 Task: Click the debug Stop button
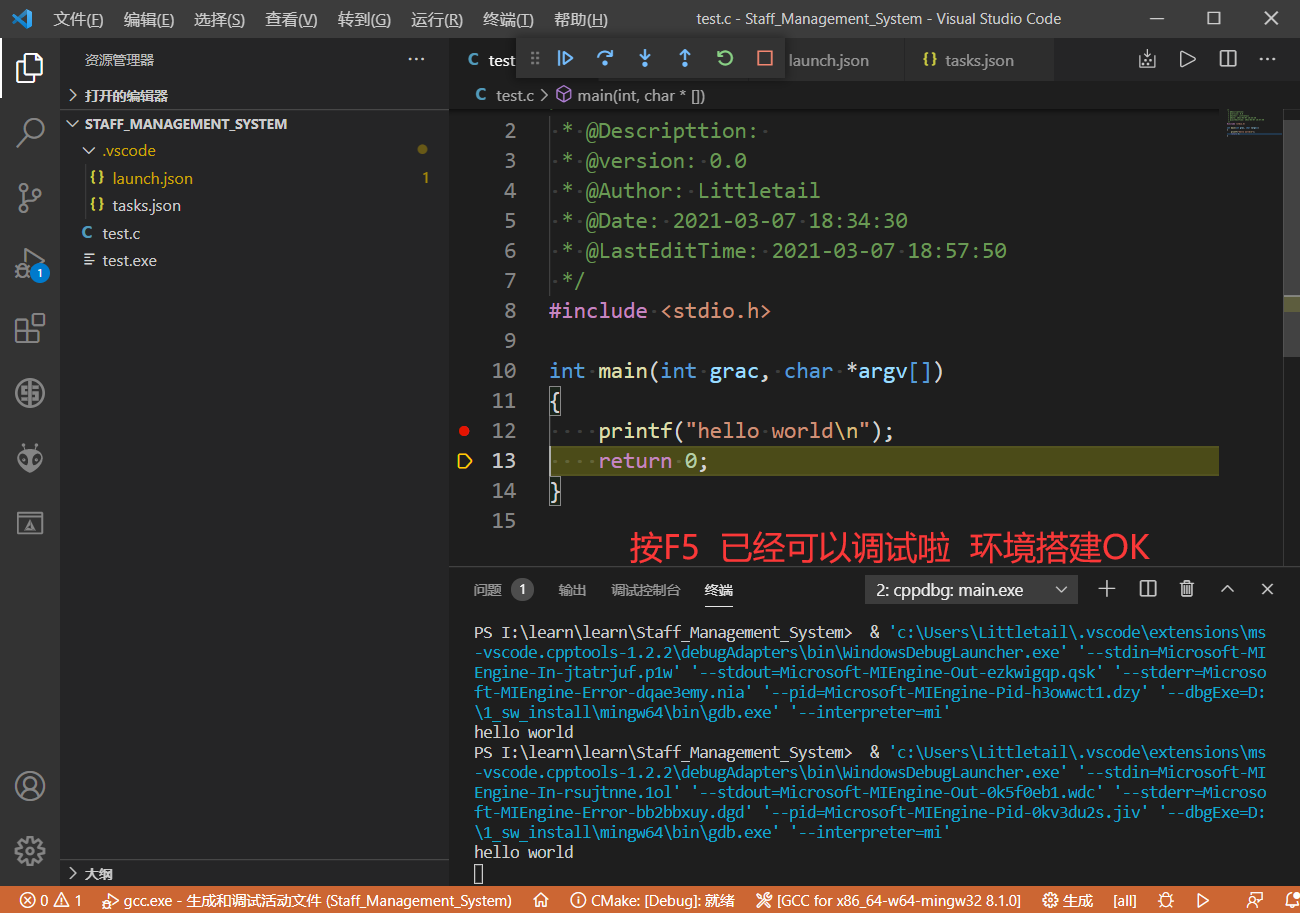tap(765, 58)
